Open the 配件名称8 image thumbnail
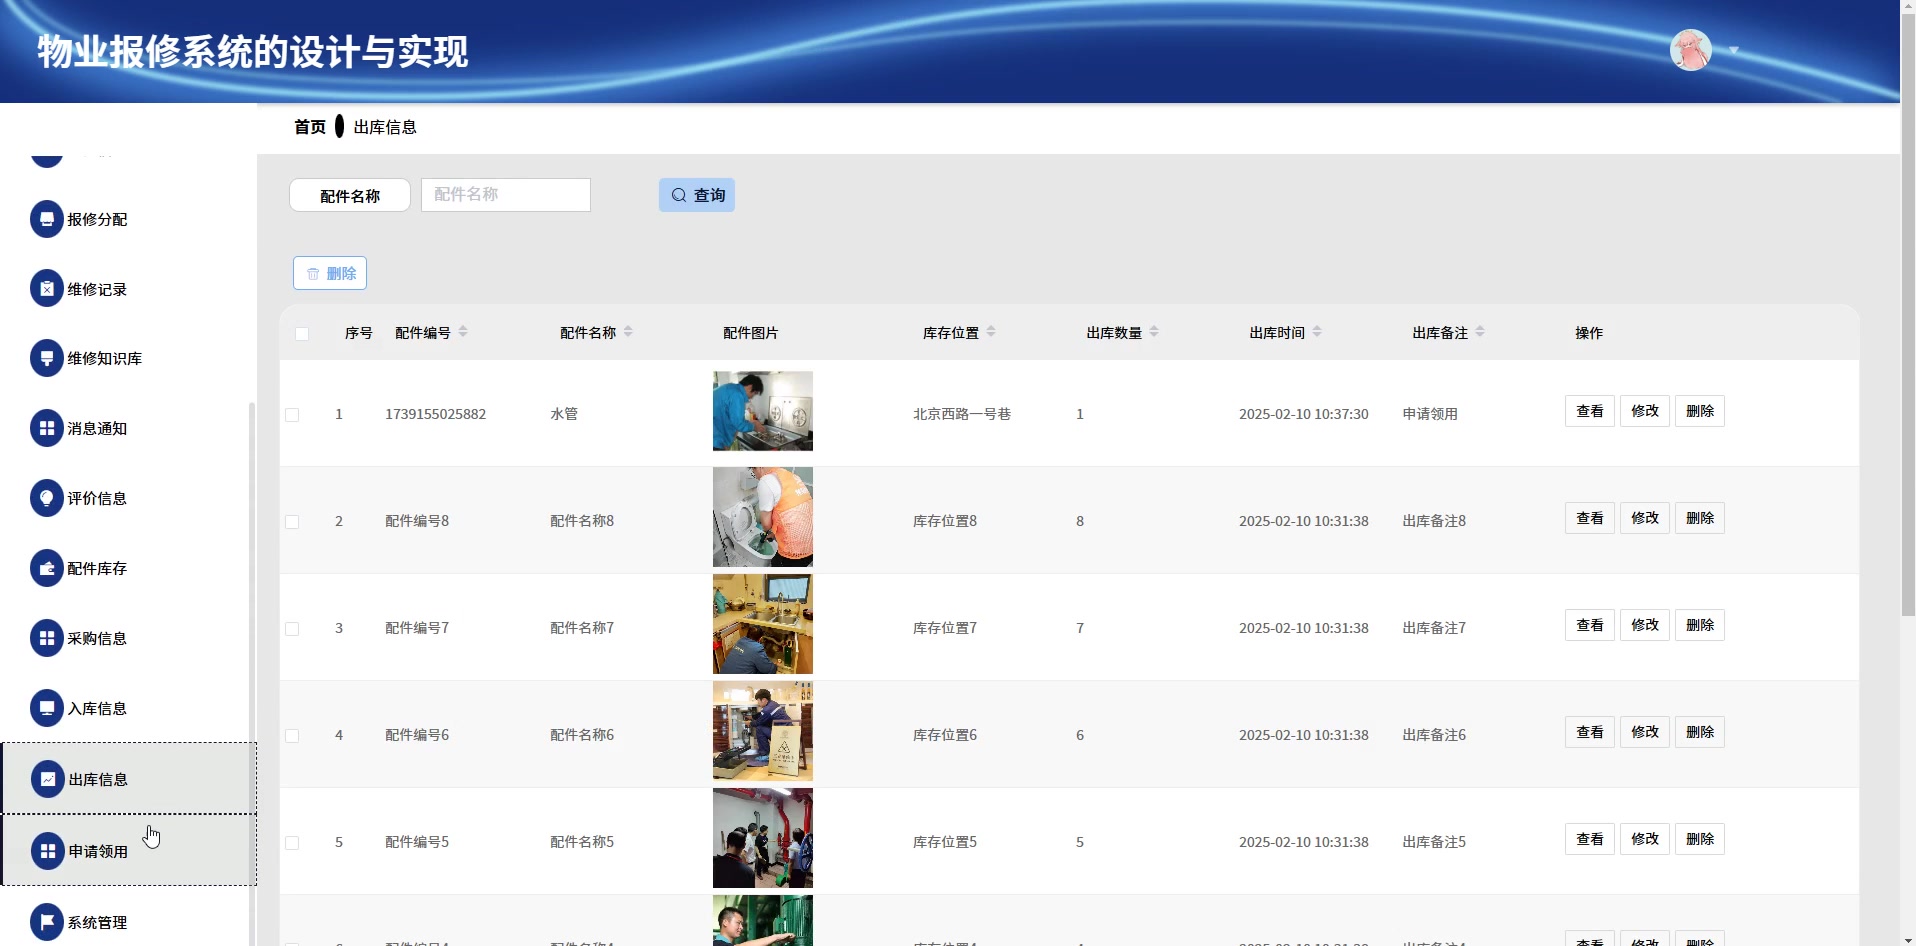The height and width of the screenshot is (946, 1916). pos(763,517)
